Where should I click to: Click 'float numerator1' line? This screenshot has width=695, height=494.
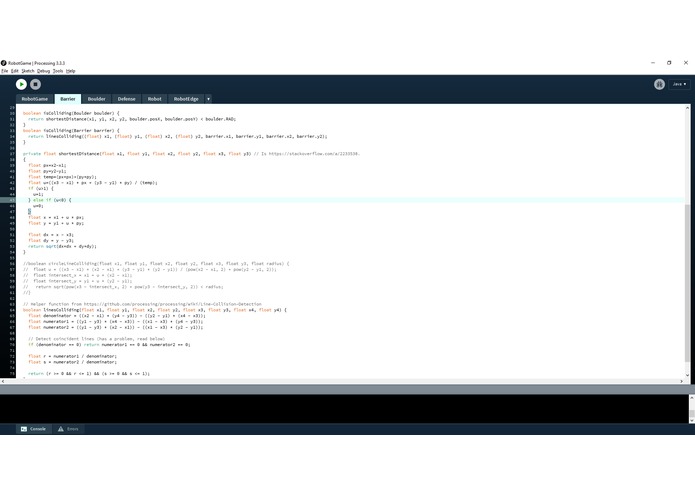tap(116, 321)
